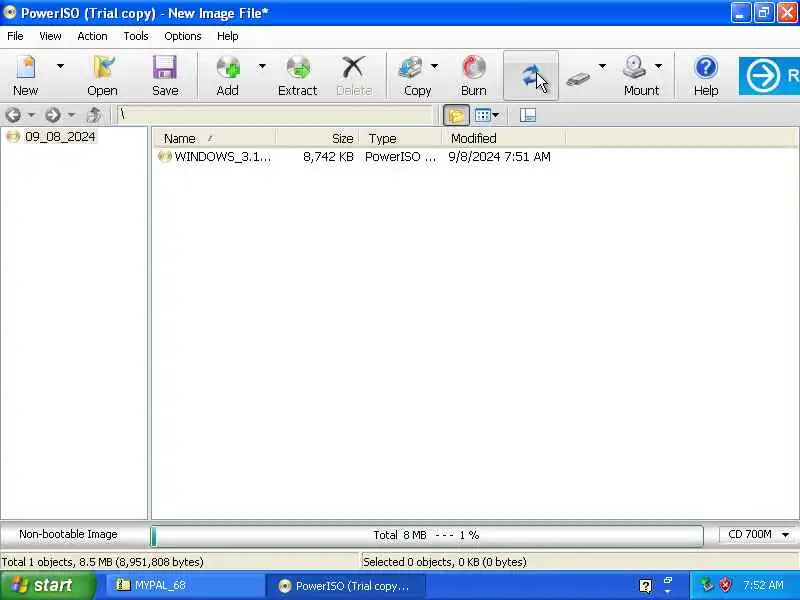Open the Tools menu
The height and width of the screenshot is (600, 800).
pos(136,36)
